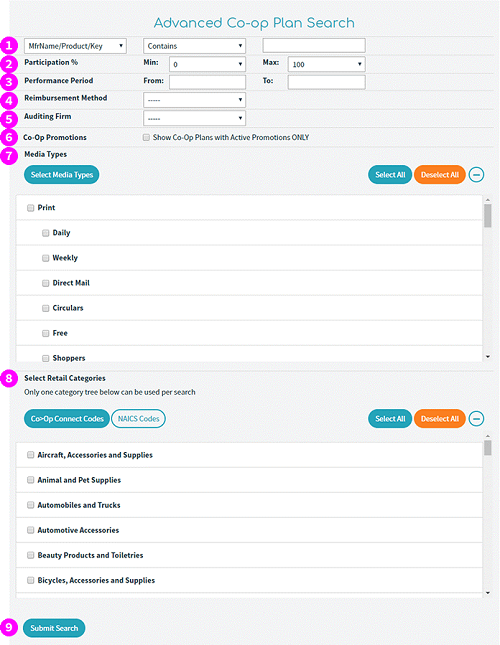
Task: Collapse Media Types section with minus icon
Action: (x=476, y=175)
